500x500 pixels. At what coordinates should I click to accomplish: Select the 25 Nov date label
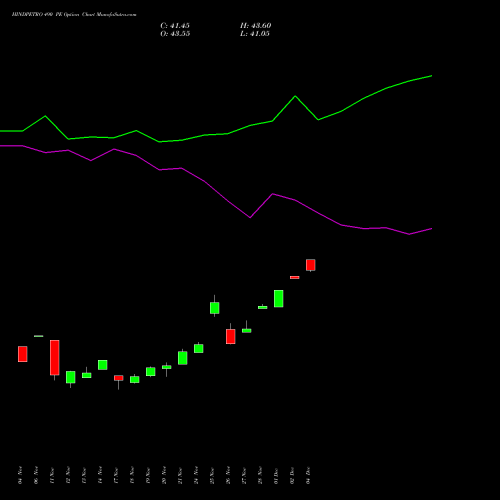tap(212, 475)
